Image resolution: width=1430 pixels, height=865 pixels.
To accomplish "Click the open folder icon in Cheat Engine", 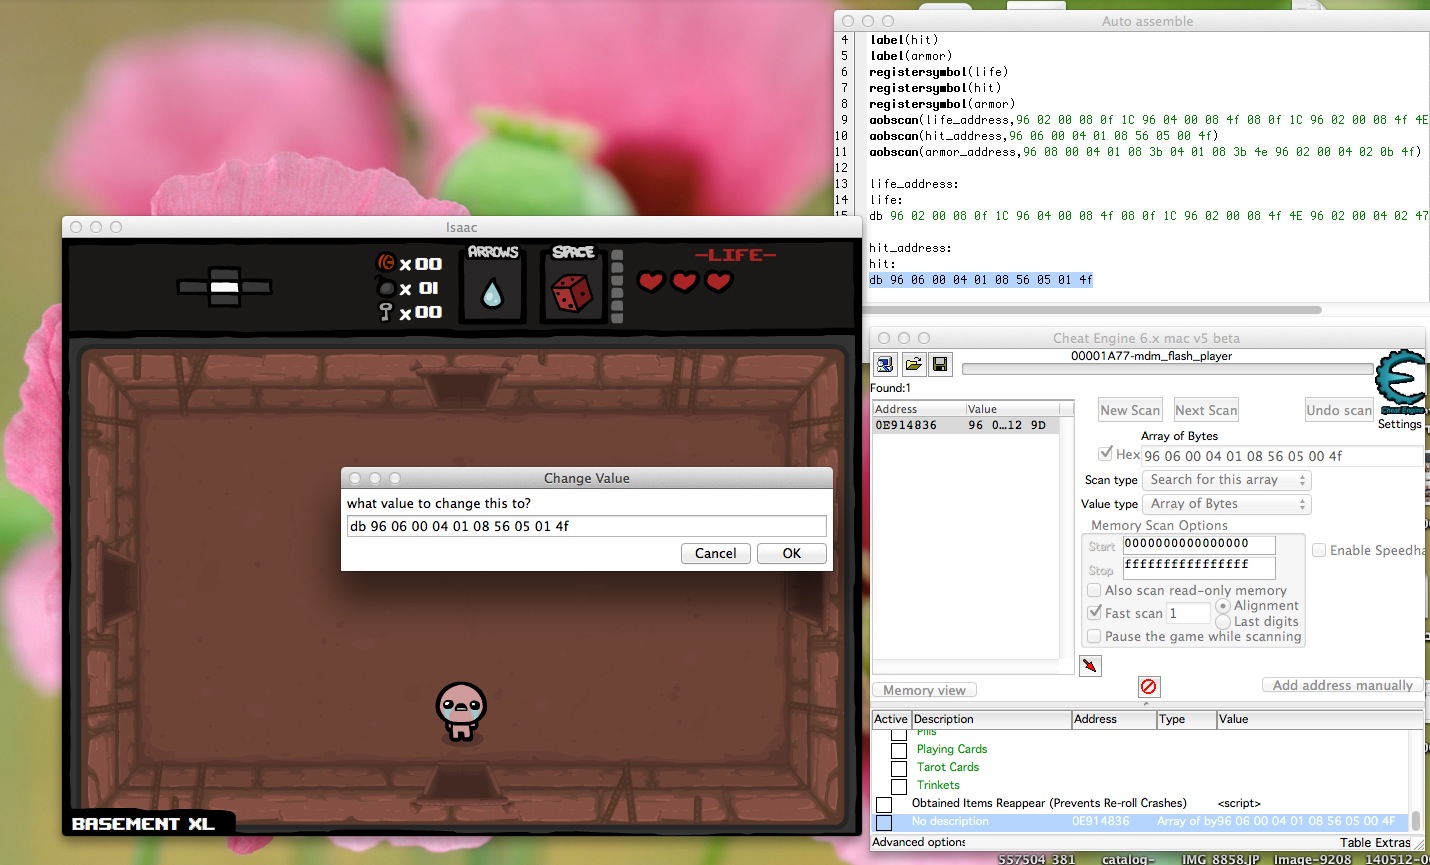I will click(912, 364).
